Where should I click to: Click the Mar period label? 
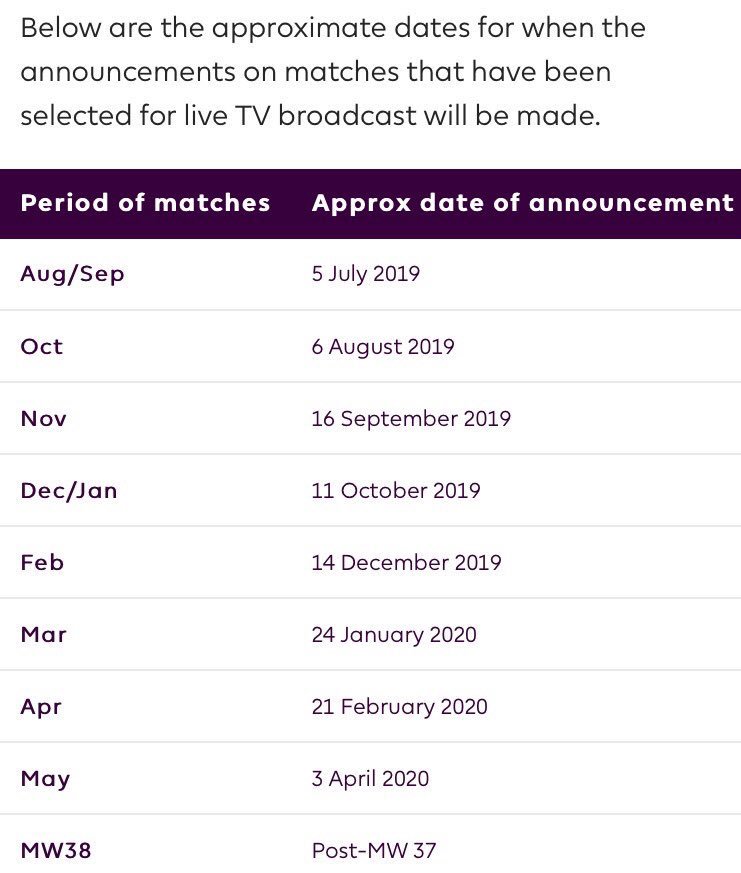(x=43, y=635)
